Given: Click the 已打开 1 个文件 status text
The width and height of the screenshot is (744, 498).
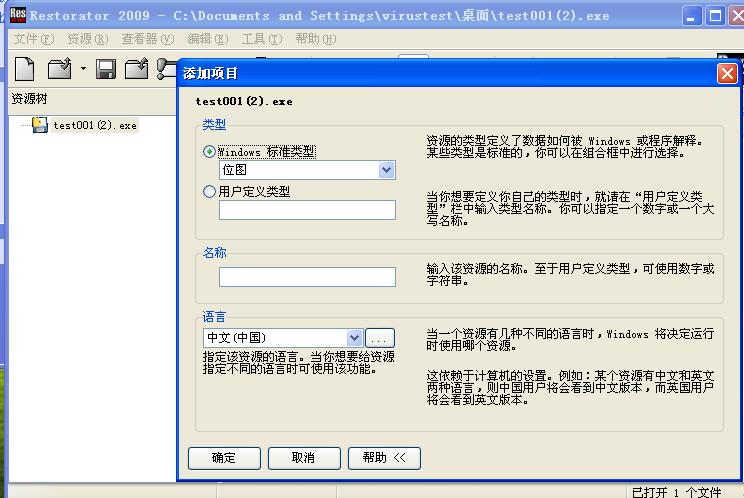Looking at the screenshot, I should [x=677, y=492].
